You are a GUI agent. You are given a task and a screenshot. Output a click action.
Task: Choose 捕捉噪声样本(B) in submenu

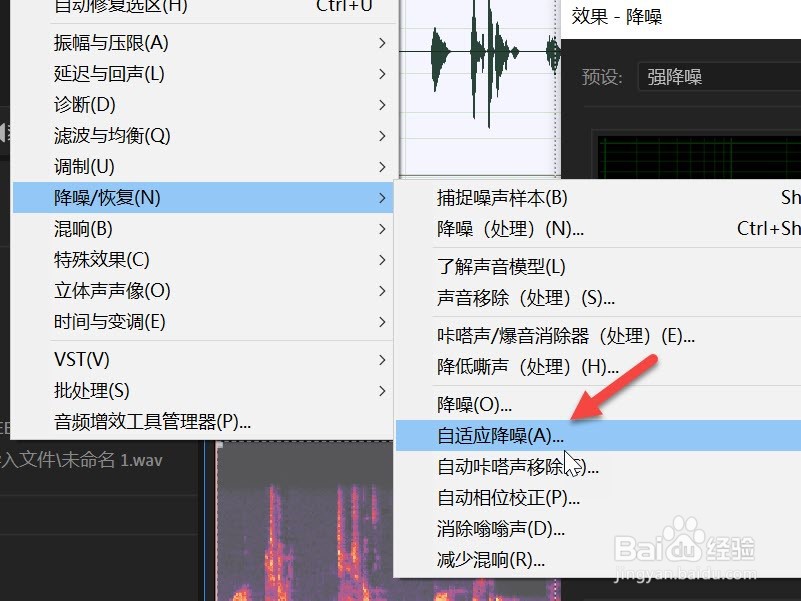click(x=599, y=198)
